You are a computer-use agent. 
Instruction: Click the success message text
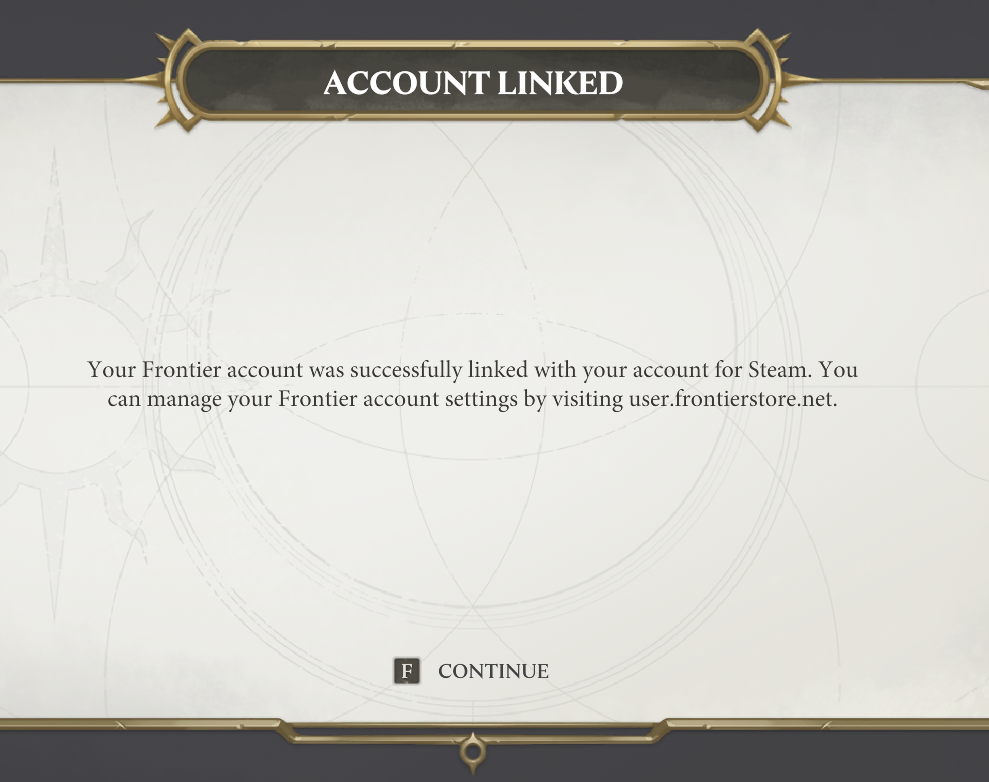(x=472, y=384)
